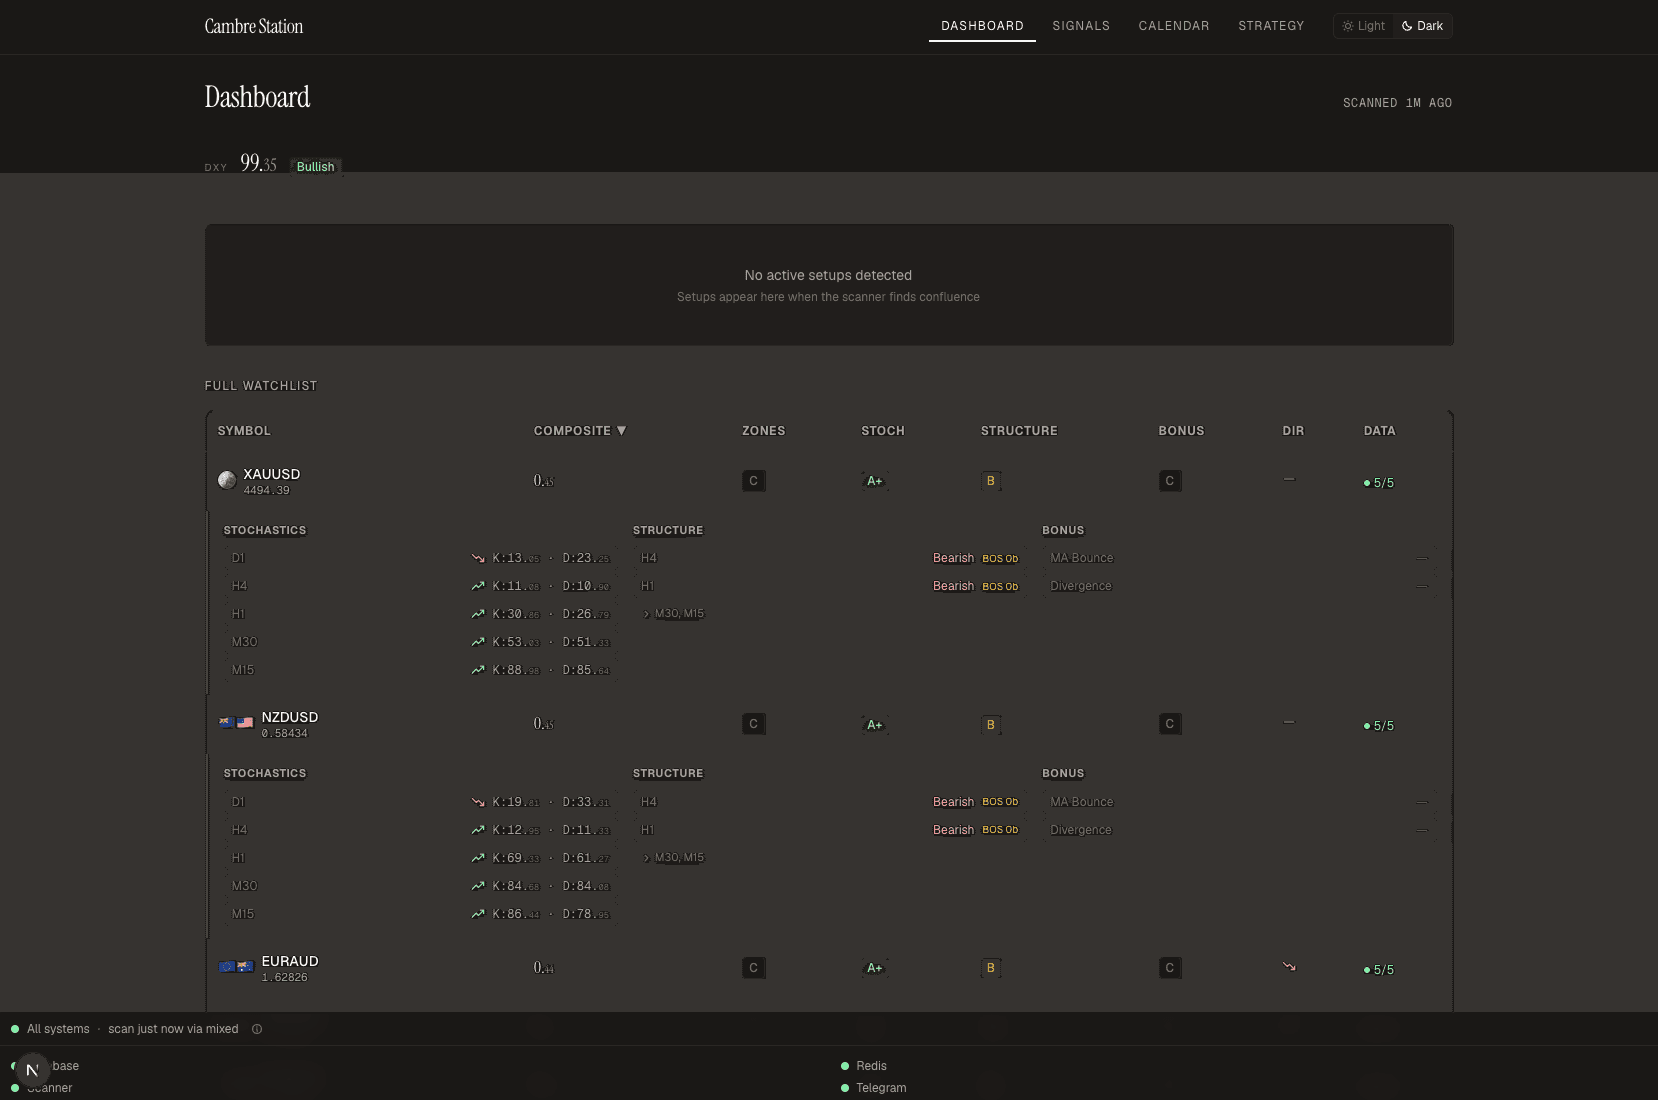
Task: Sort watchlist by Symbol header
Action: [244, 431]
